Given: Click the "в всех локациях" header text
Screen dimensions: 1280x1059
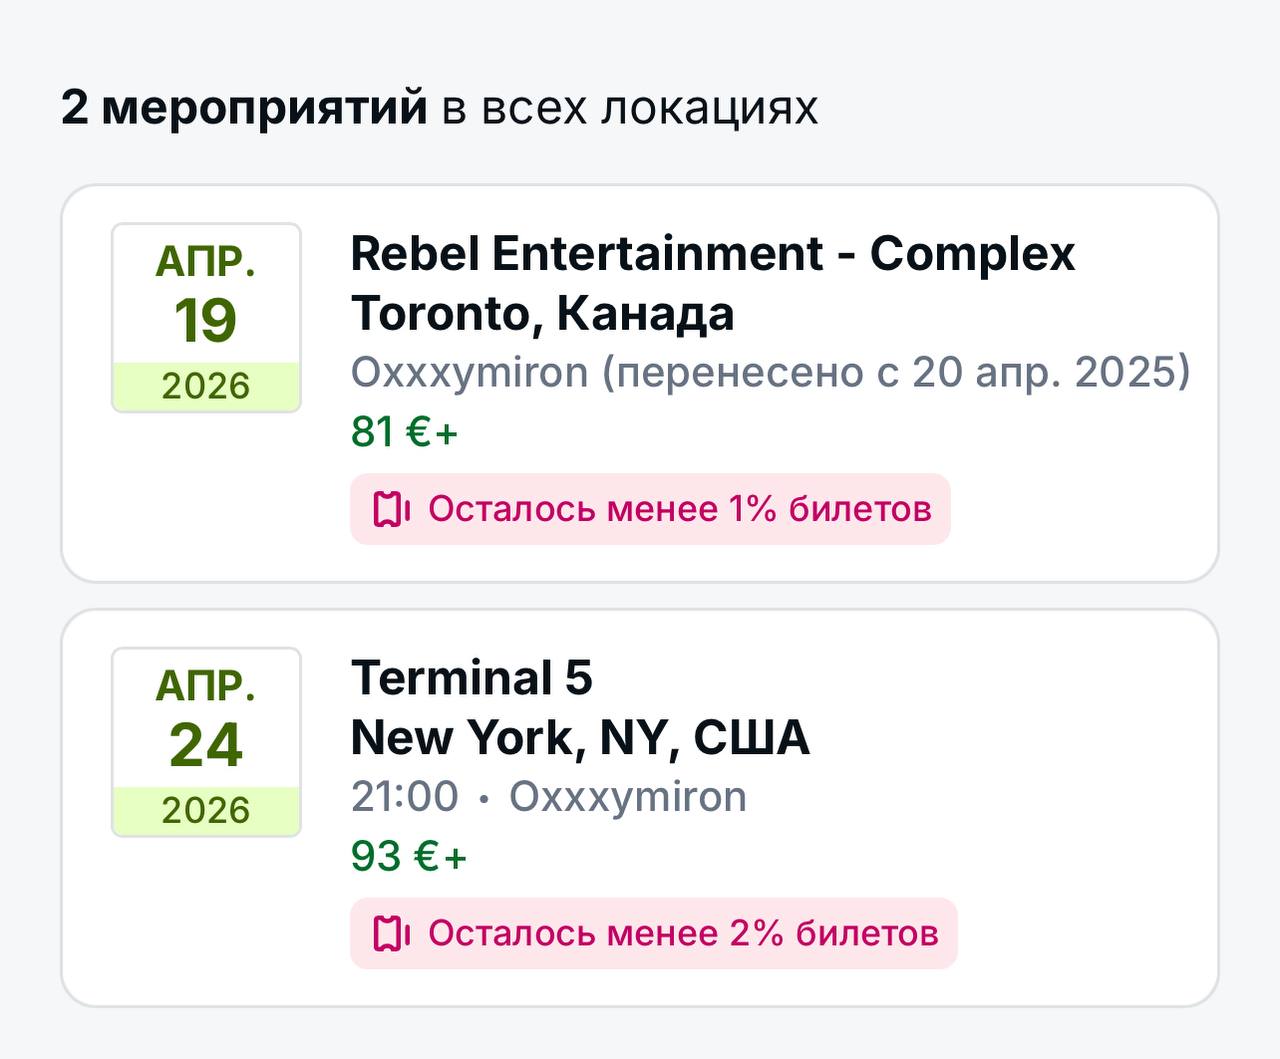Looking at the screenshot, I should point(629,107).
